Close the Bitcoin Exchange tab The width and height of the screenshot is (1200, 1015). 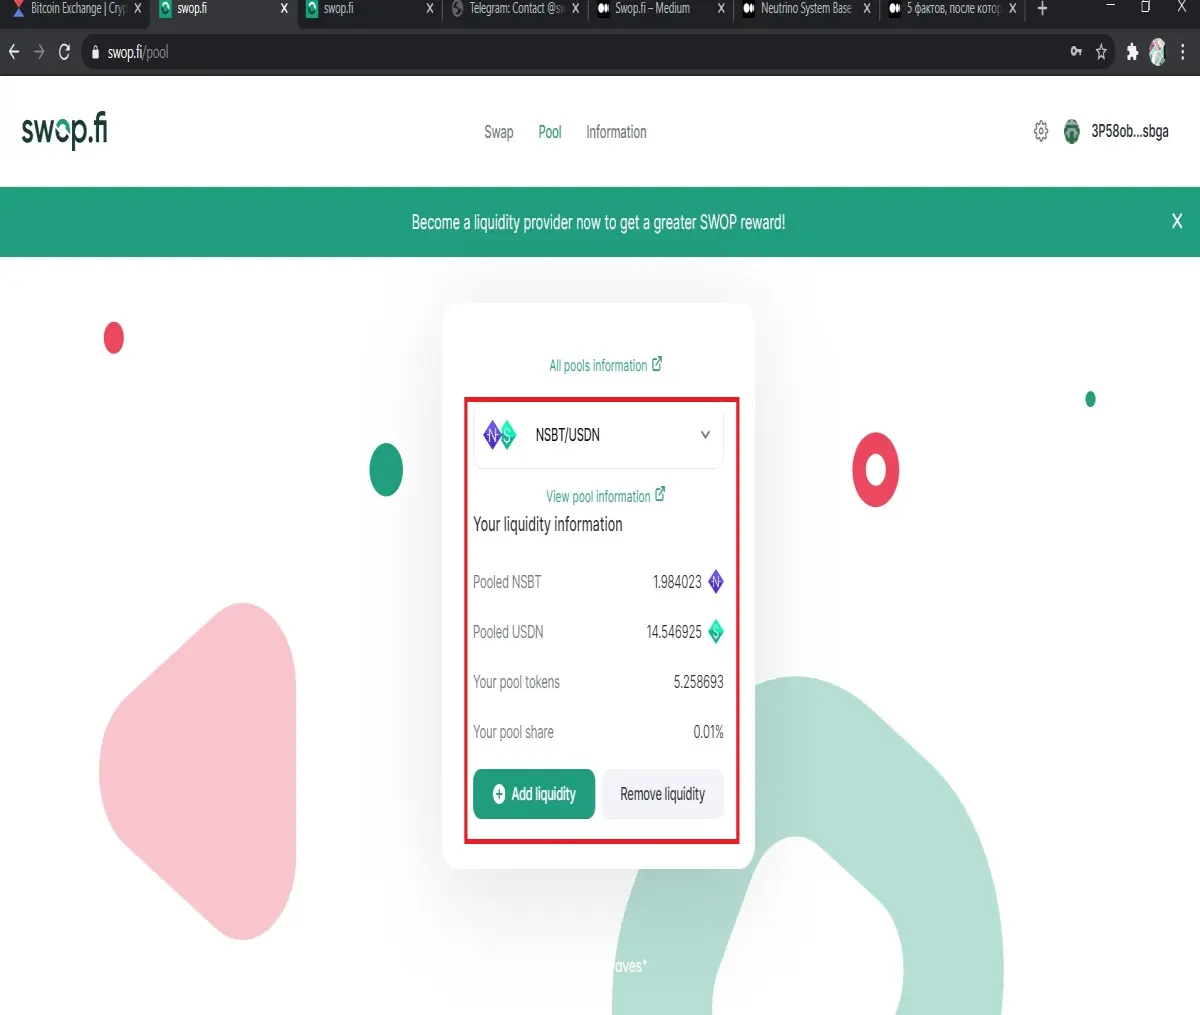137,8
